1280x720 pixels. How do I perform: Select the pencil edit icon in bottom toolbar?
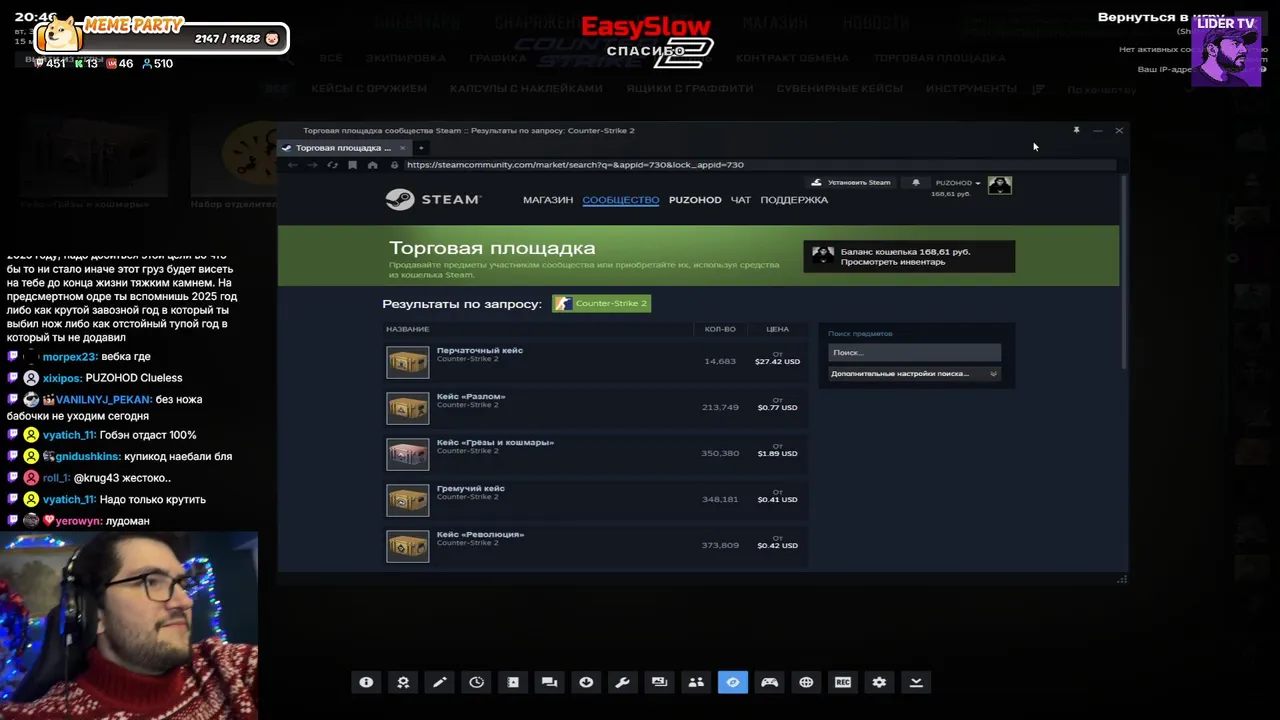click(x=439, y=682)
